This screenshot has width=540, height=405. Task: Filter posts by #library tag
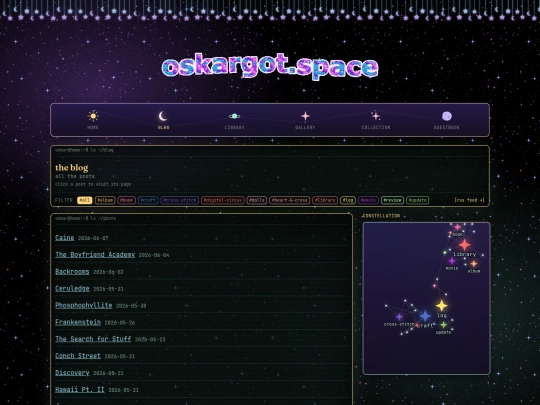[x=325, y=200]
